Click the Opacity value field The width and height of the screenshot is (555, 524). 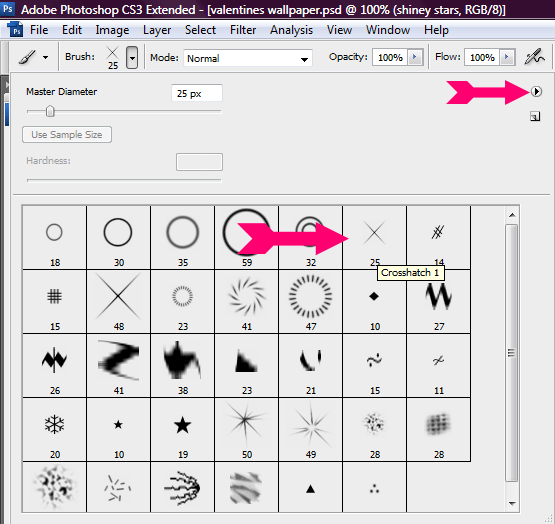click(390, 57)
